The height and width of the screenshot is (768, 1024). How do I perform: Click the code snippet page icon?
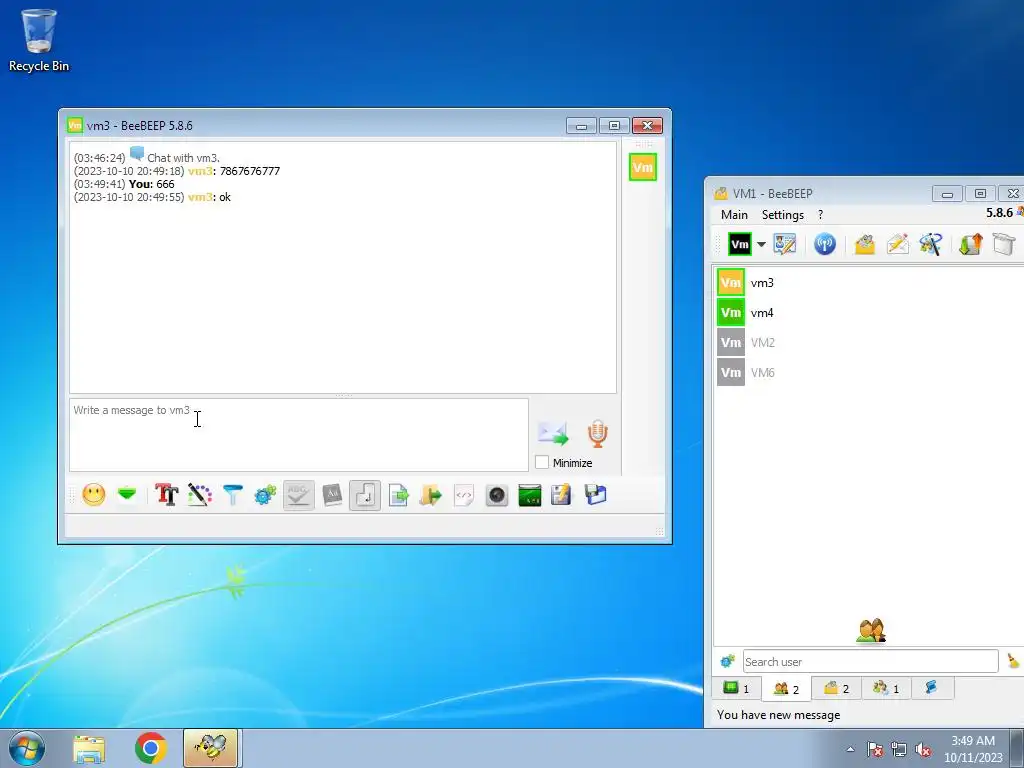[x=464, y=495]
